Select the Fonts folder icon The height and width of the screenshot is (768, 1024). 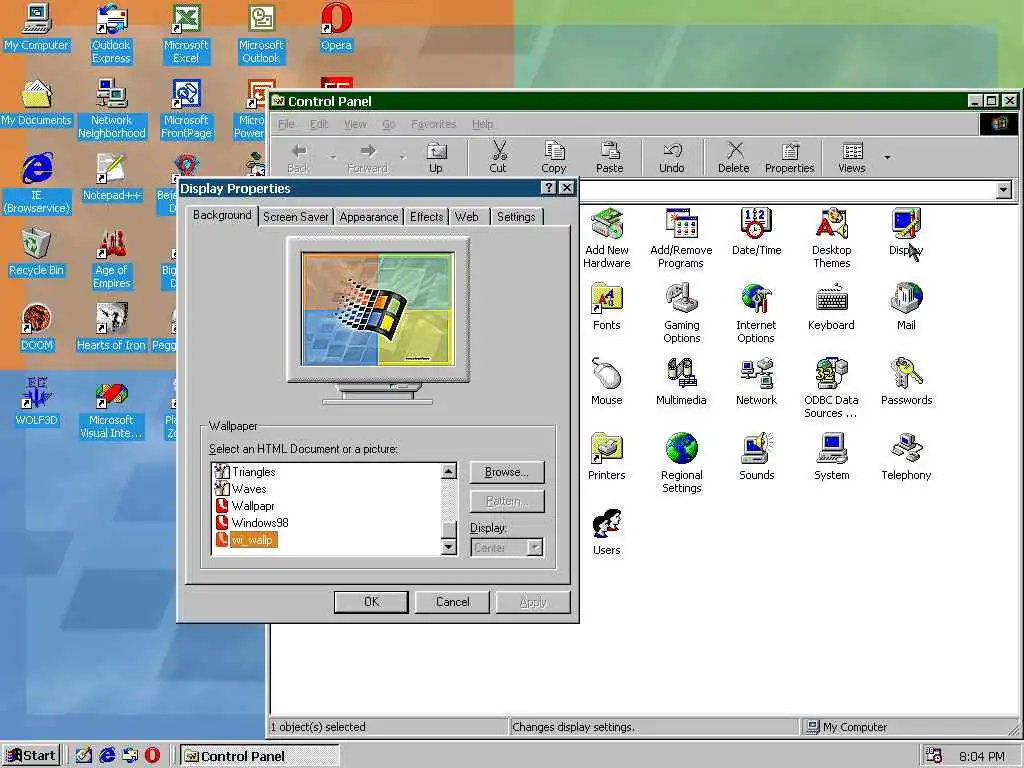(607, 307)
